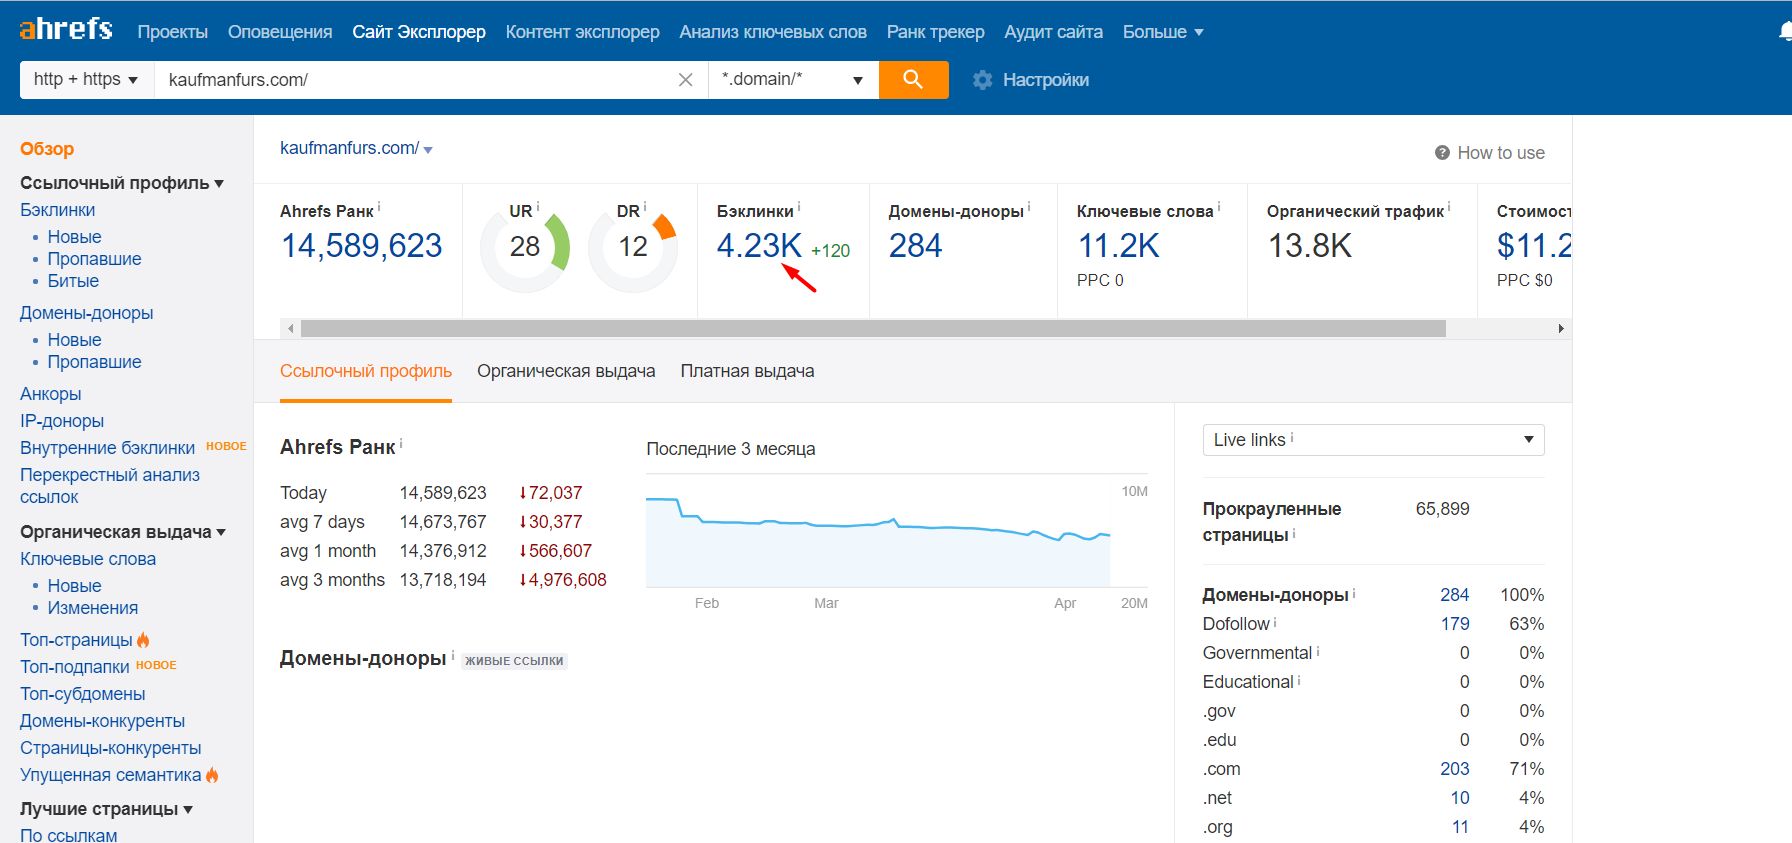The width and height of the screenshot is (1792, 843).
Task: Click info icon next to Governmental row
Action: tap(1318, 651)
